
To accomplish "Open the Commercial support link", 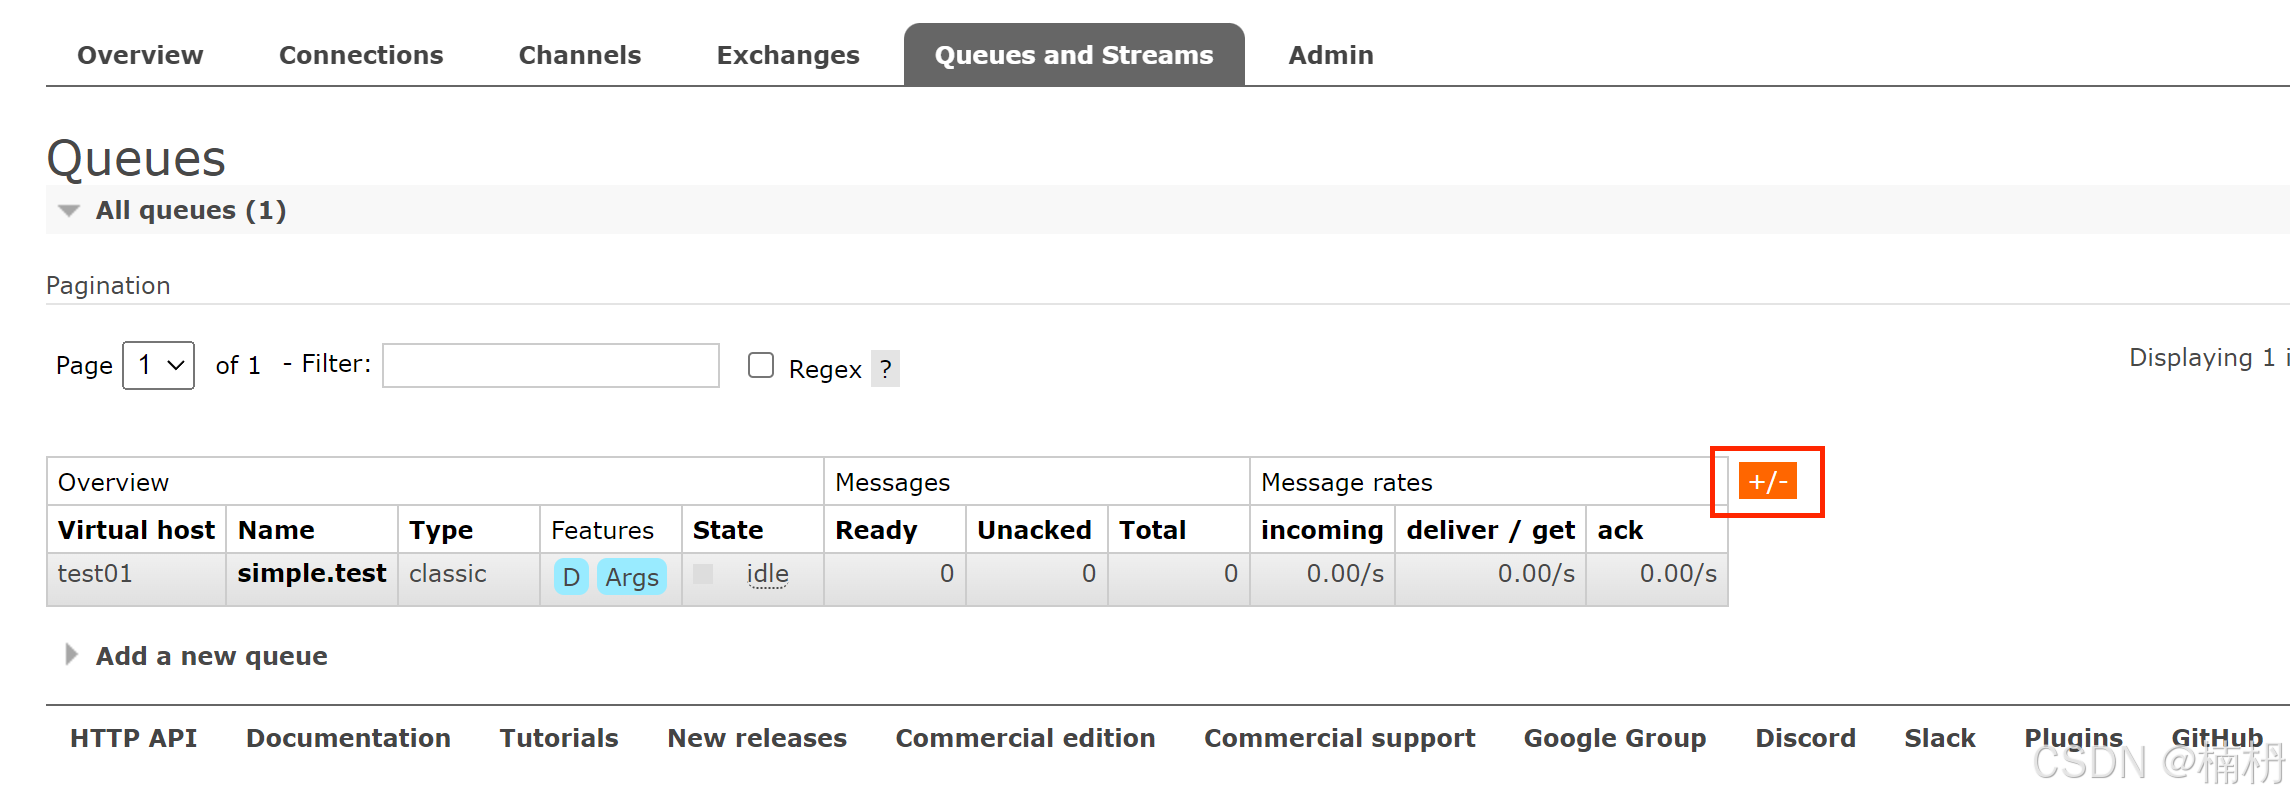I will tap(1340, 738).
